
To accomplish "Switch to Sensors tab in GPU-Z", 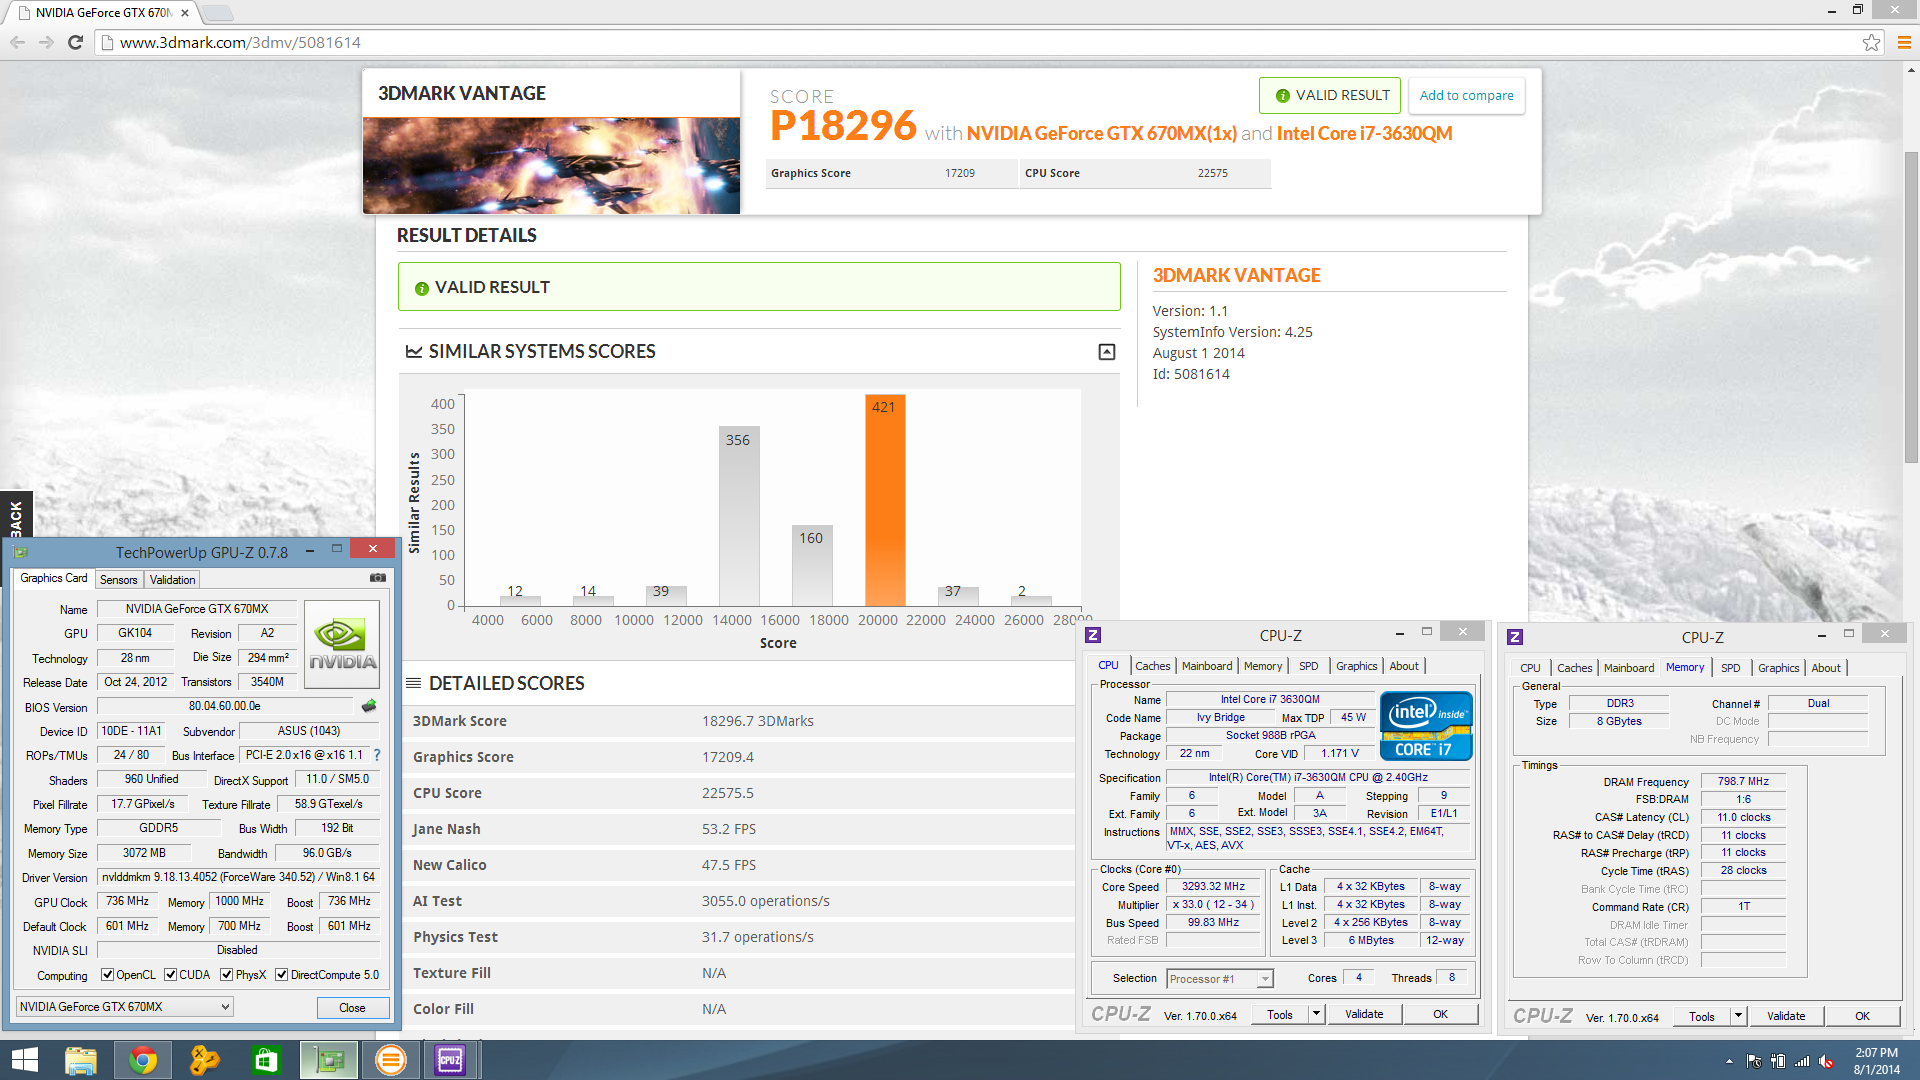I will (x=119, y=580).
